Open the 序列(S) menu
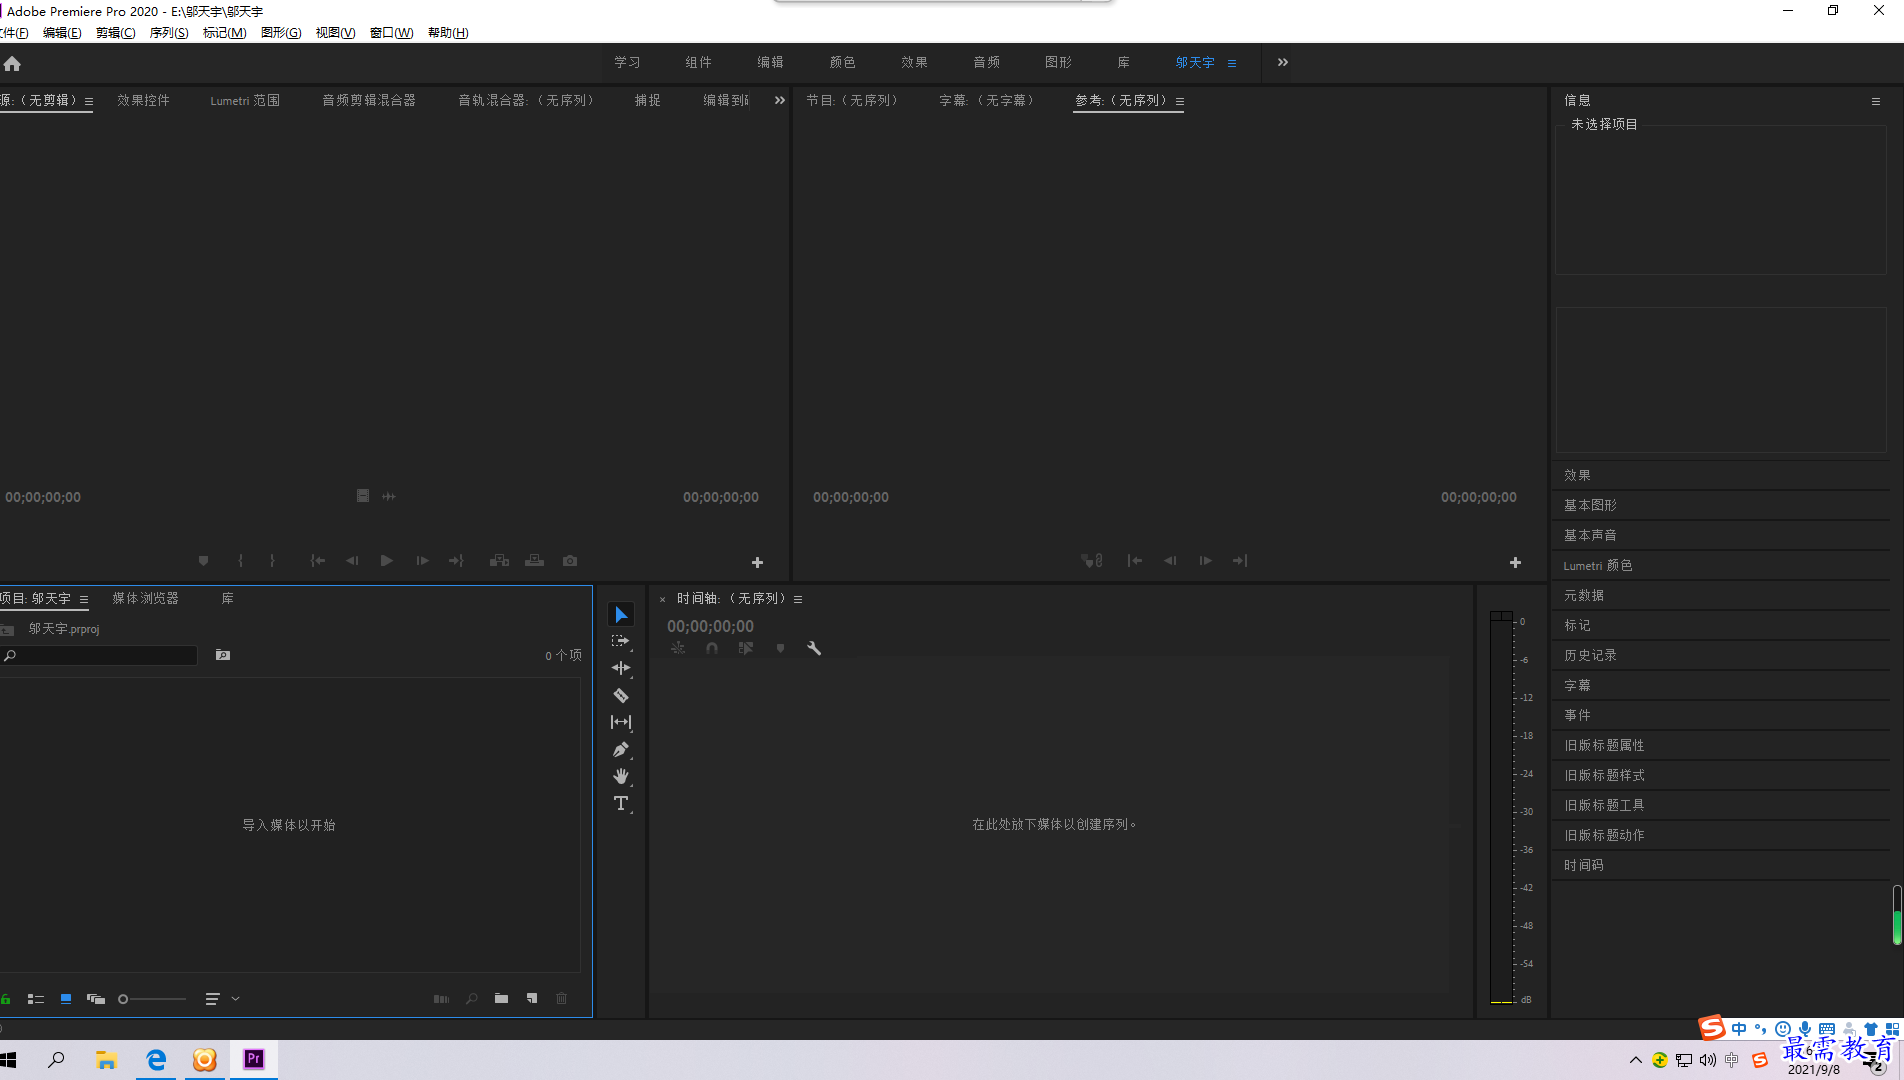Screen dimensions: 1904x1080 tap(169, 33)
